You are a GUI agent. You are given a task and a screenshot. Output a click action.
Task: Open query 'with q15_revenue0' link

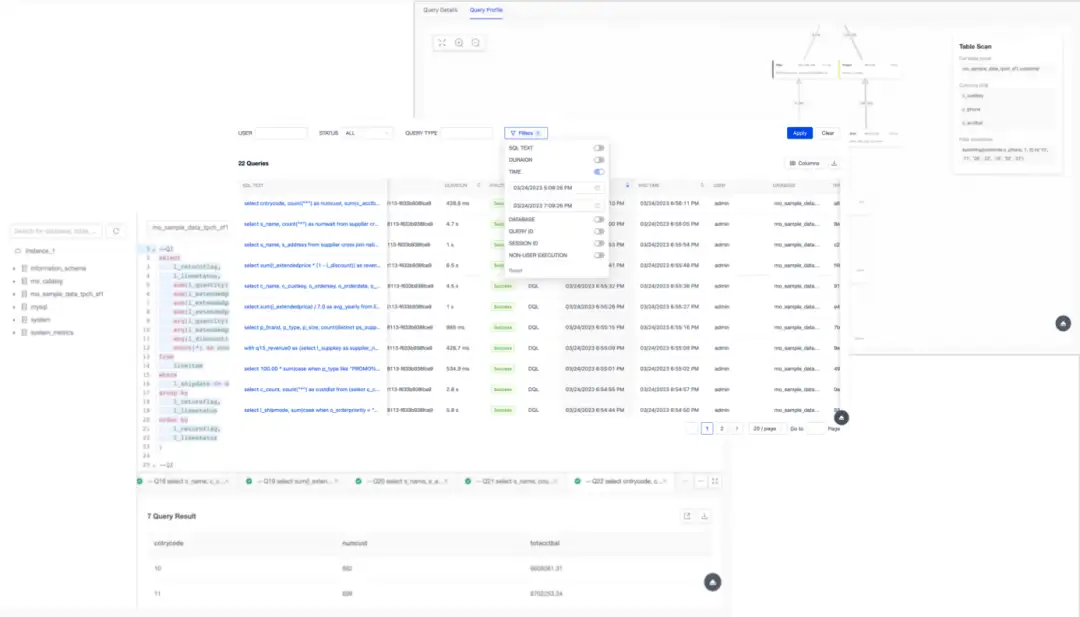pyautogui.click(x=311, y=348)
